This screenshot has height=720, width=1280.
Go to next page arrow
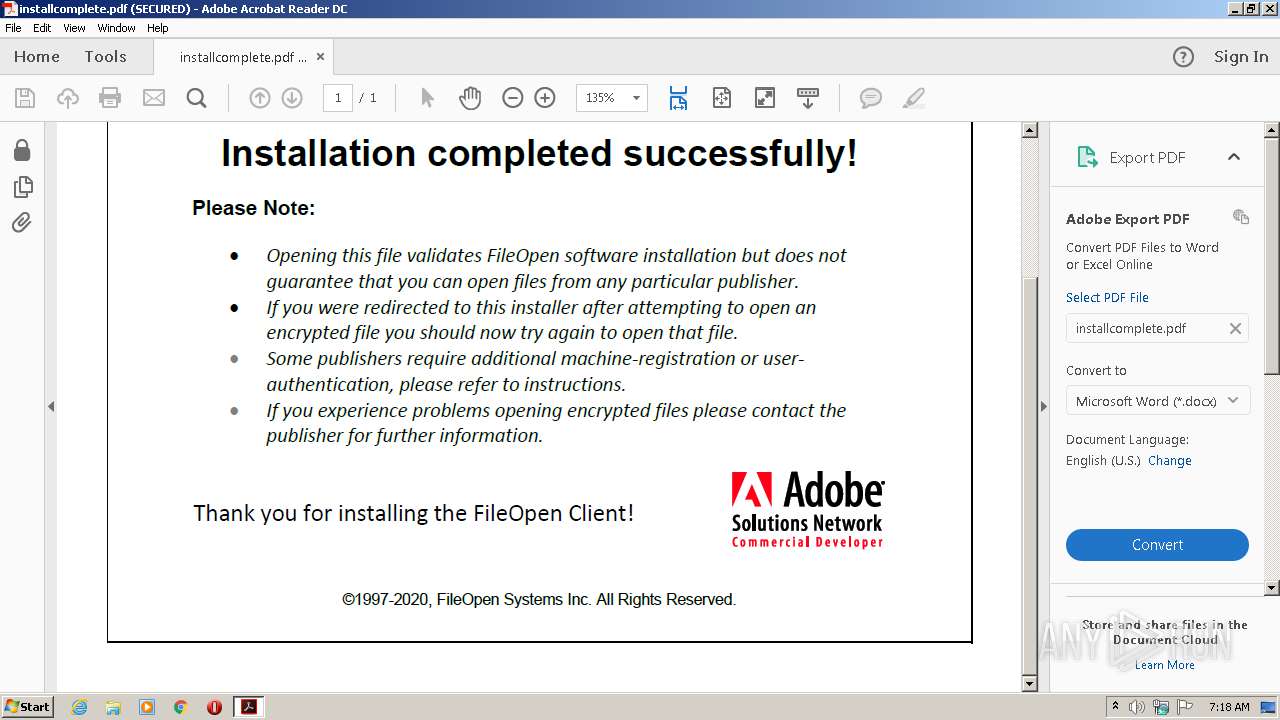[x=292, y=98]
